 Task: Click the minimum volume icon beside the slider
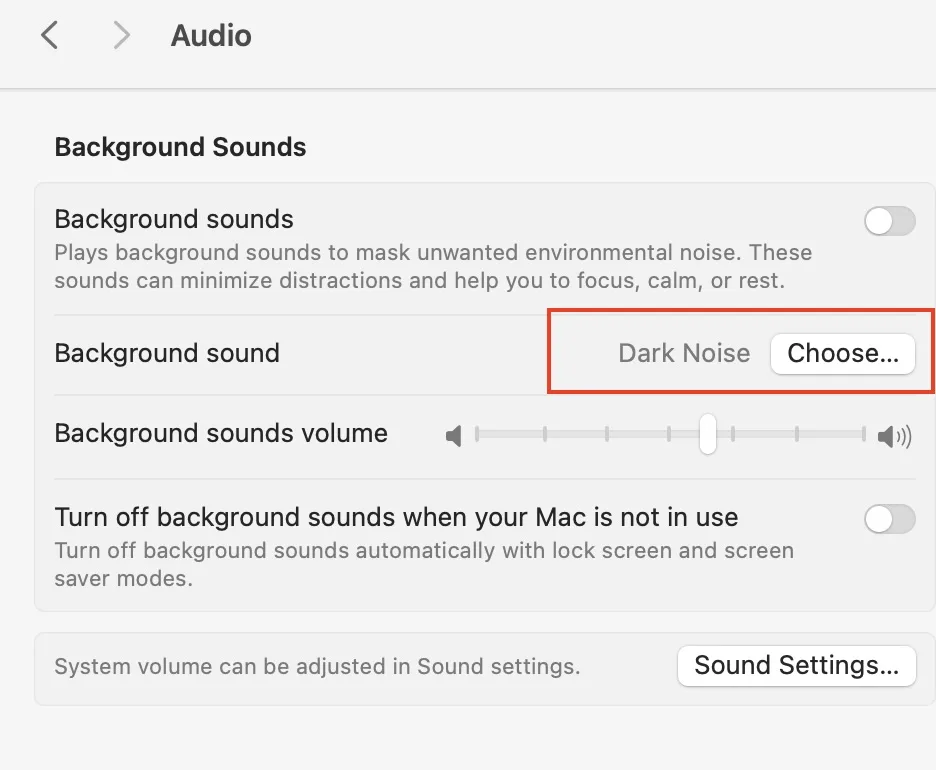coord(455,434)
